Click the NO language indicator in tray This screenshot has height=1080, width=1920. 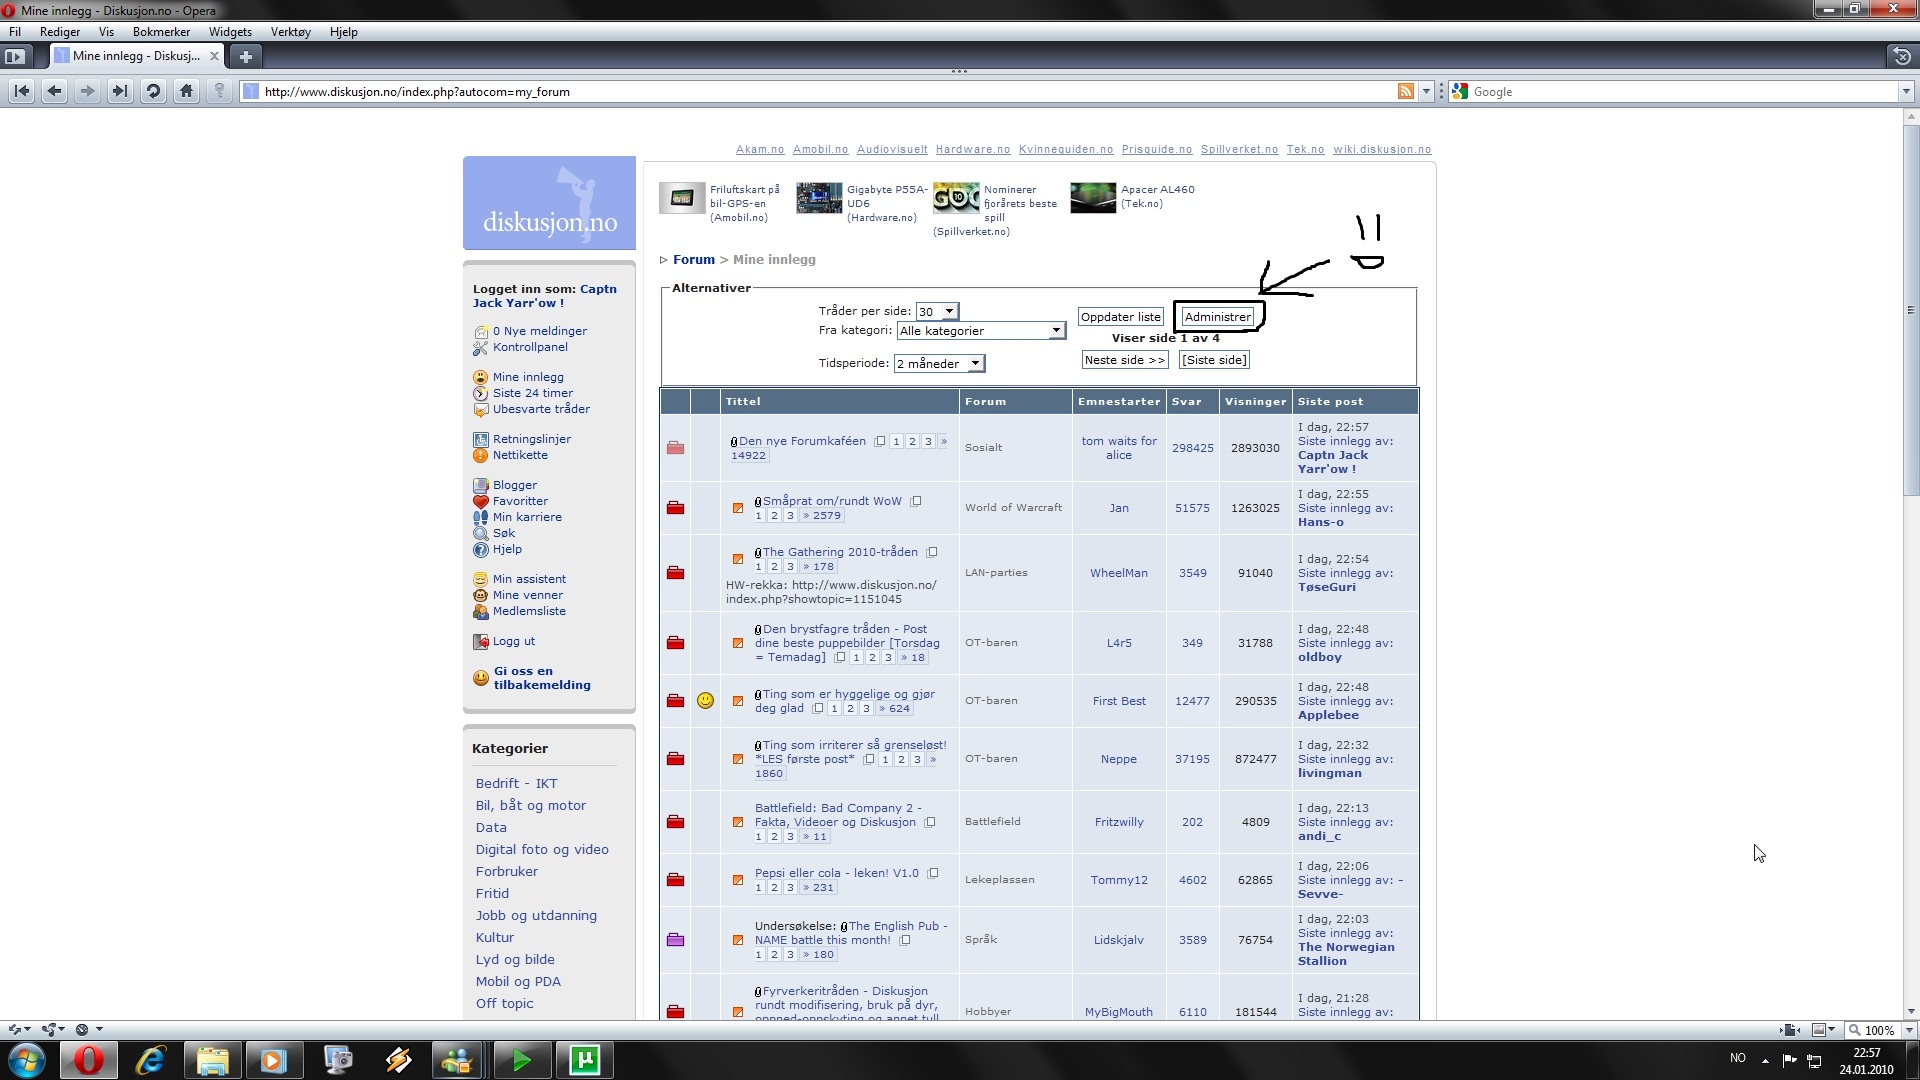(1738, 1058)
